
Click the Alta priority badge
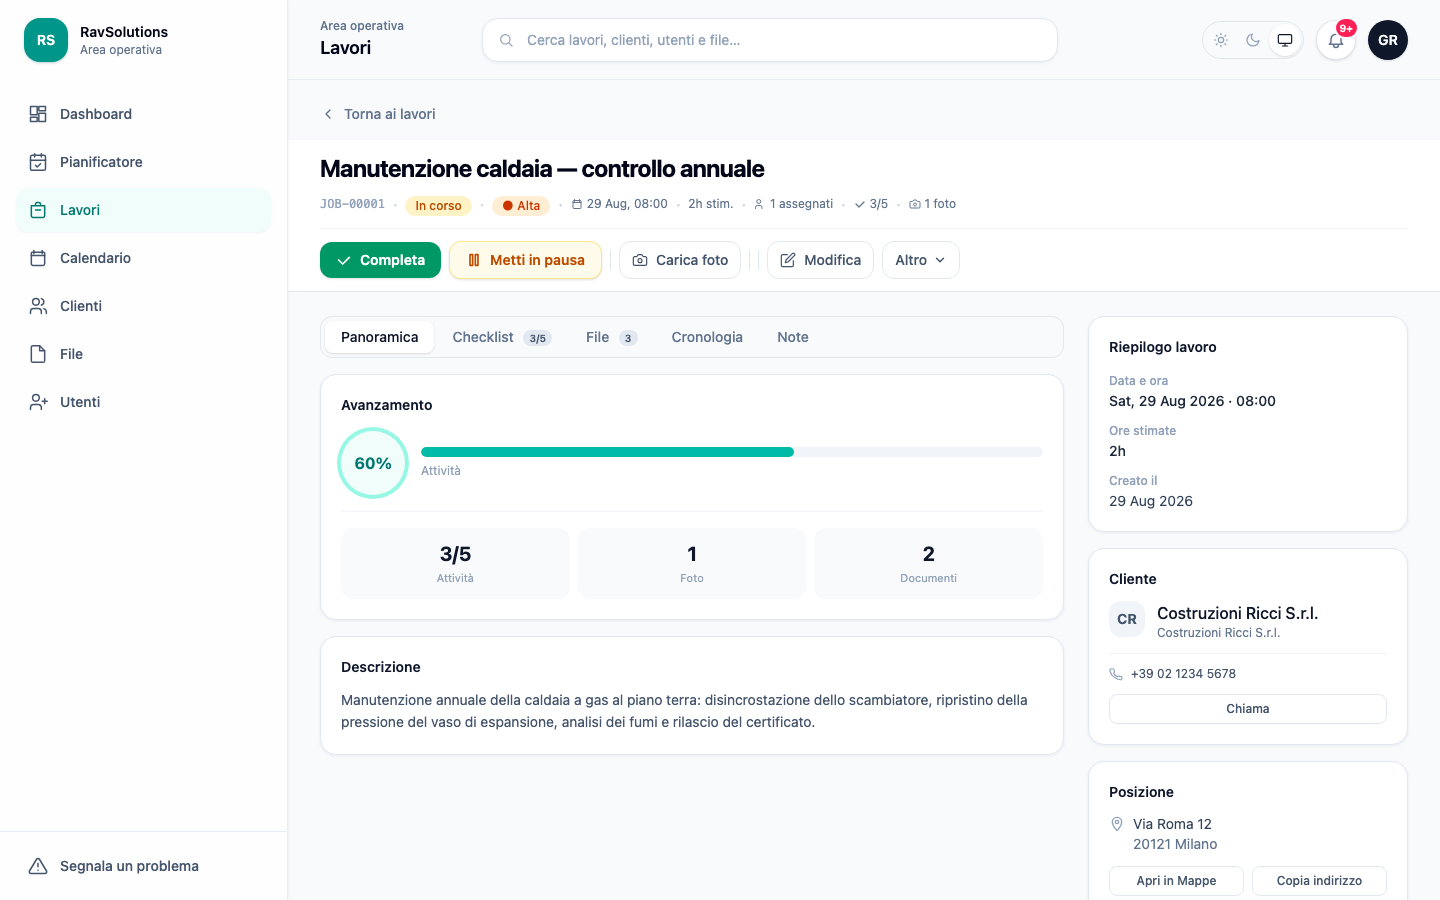point(521,206)
